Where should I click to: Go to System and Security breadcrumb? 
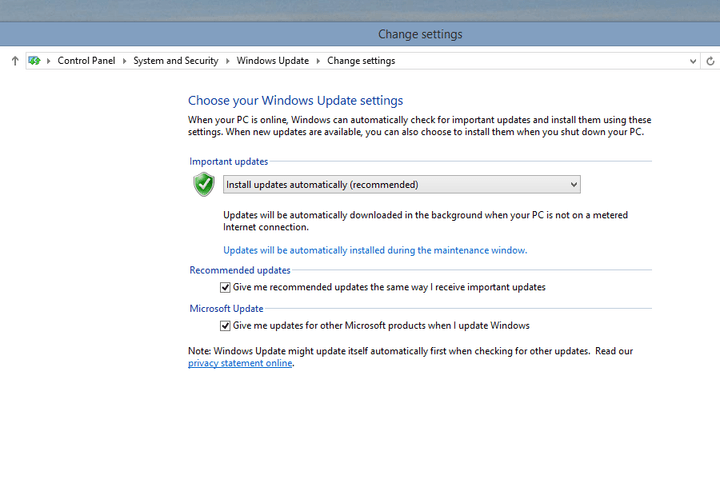pyautogui.click(x=176, y=61)
